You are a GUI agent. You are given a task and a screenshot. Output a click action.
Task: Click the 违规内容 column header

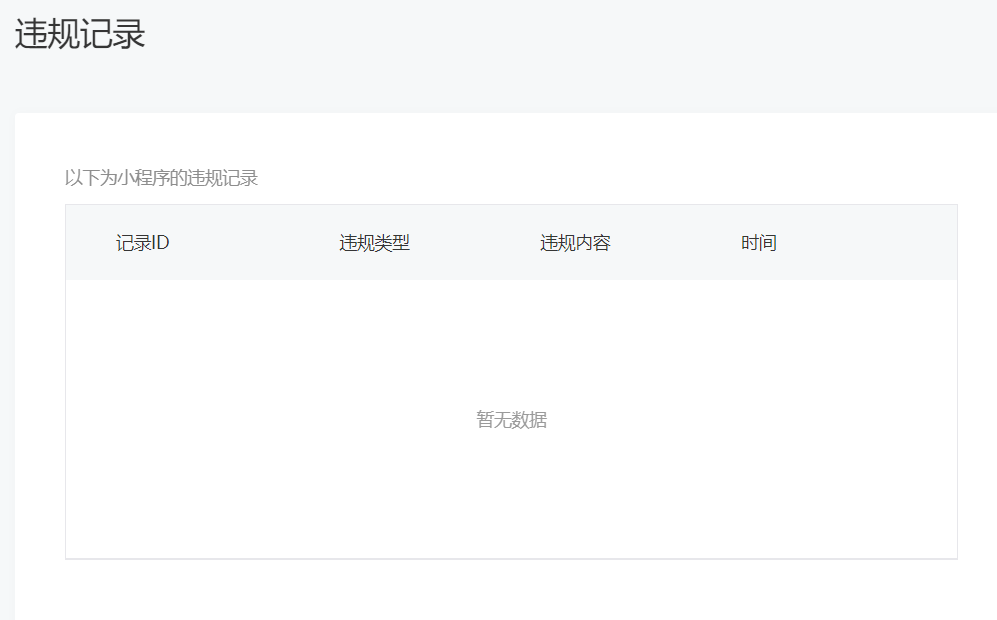(x=575, y=243)
